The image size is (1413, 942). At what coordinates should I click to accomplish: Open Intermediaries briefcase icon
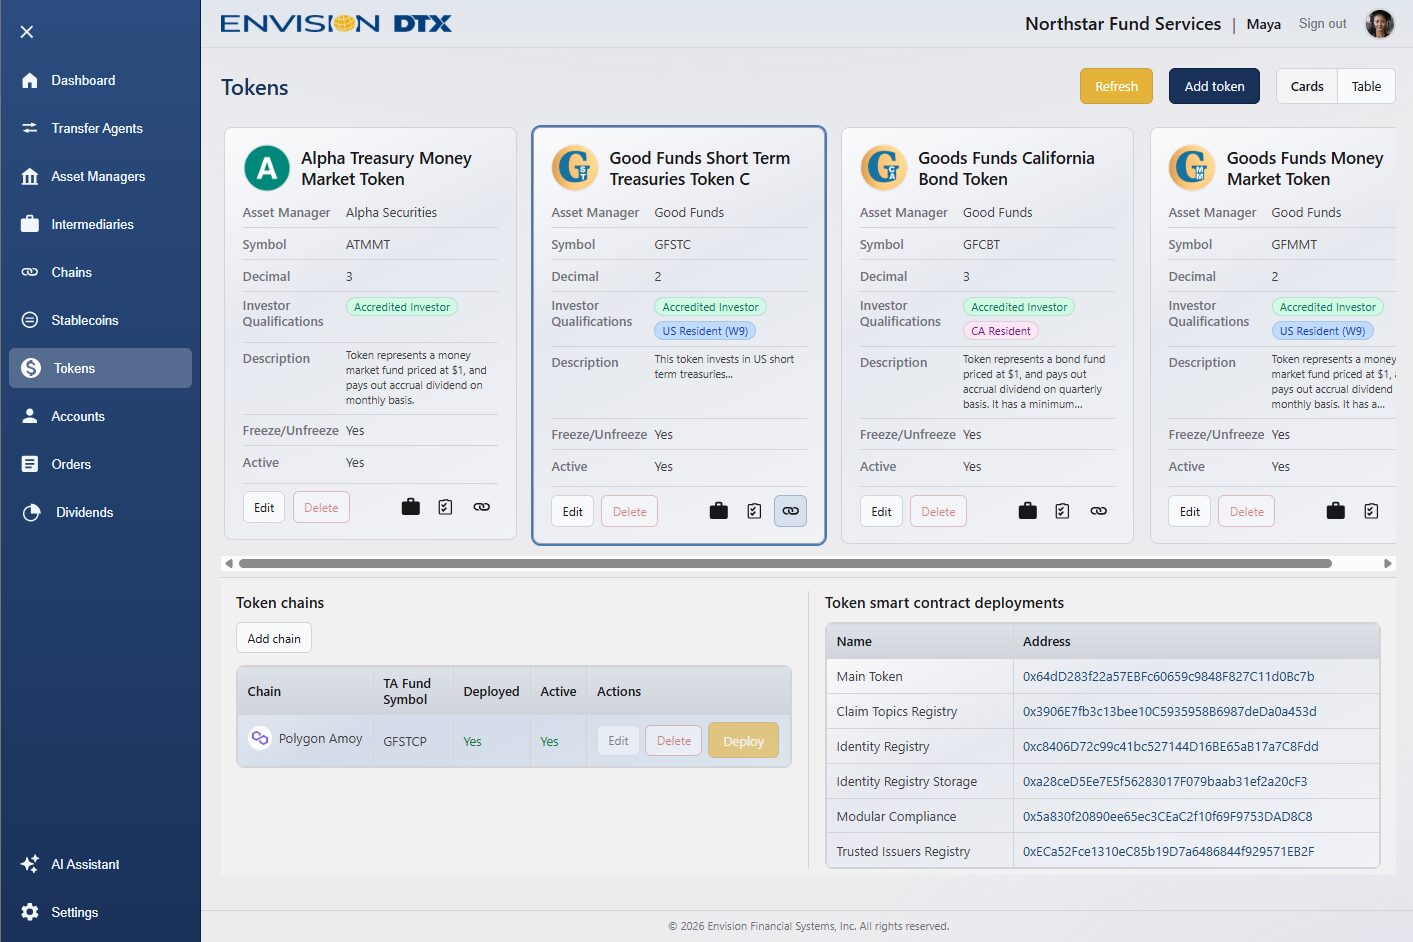pos(30,224)
